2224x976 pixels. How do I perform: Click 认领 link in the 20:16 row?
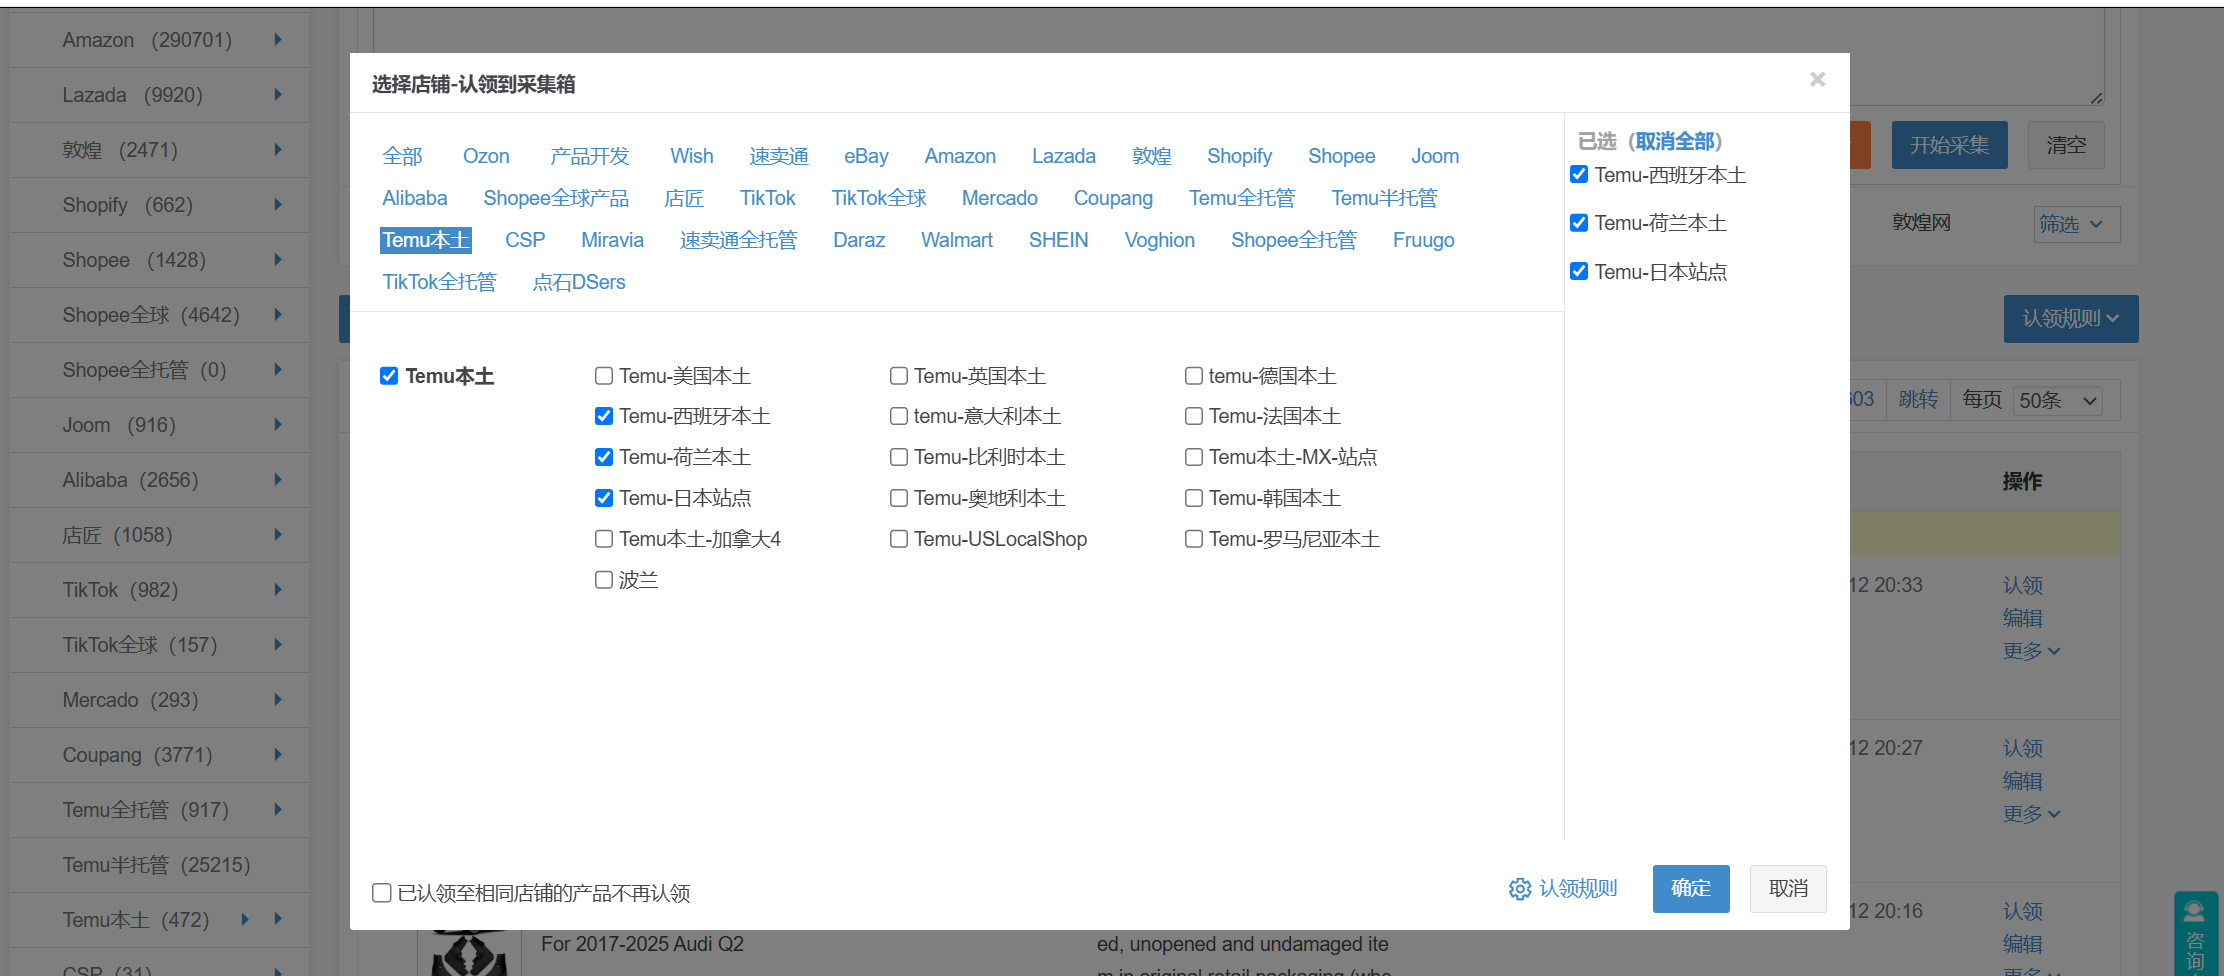[2023, 911]
